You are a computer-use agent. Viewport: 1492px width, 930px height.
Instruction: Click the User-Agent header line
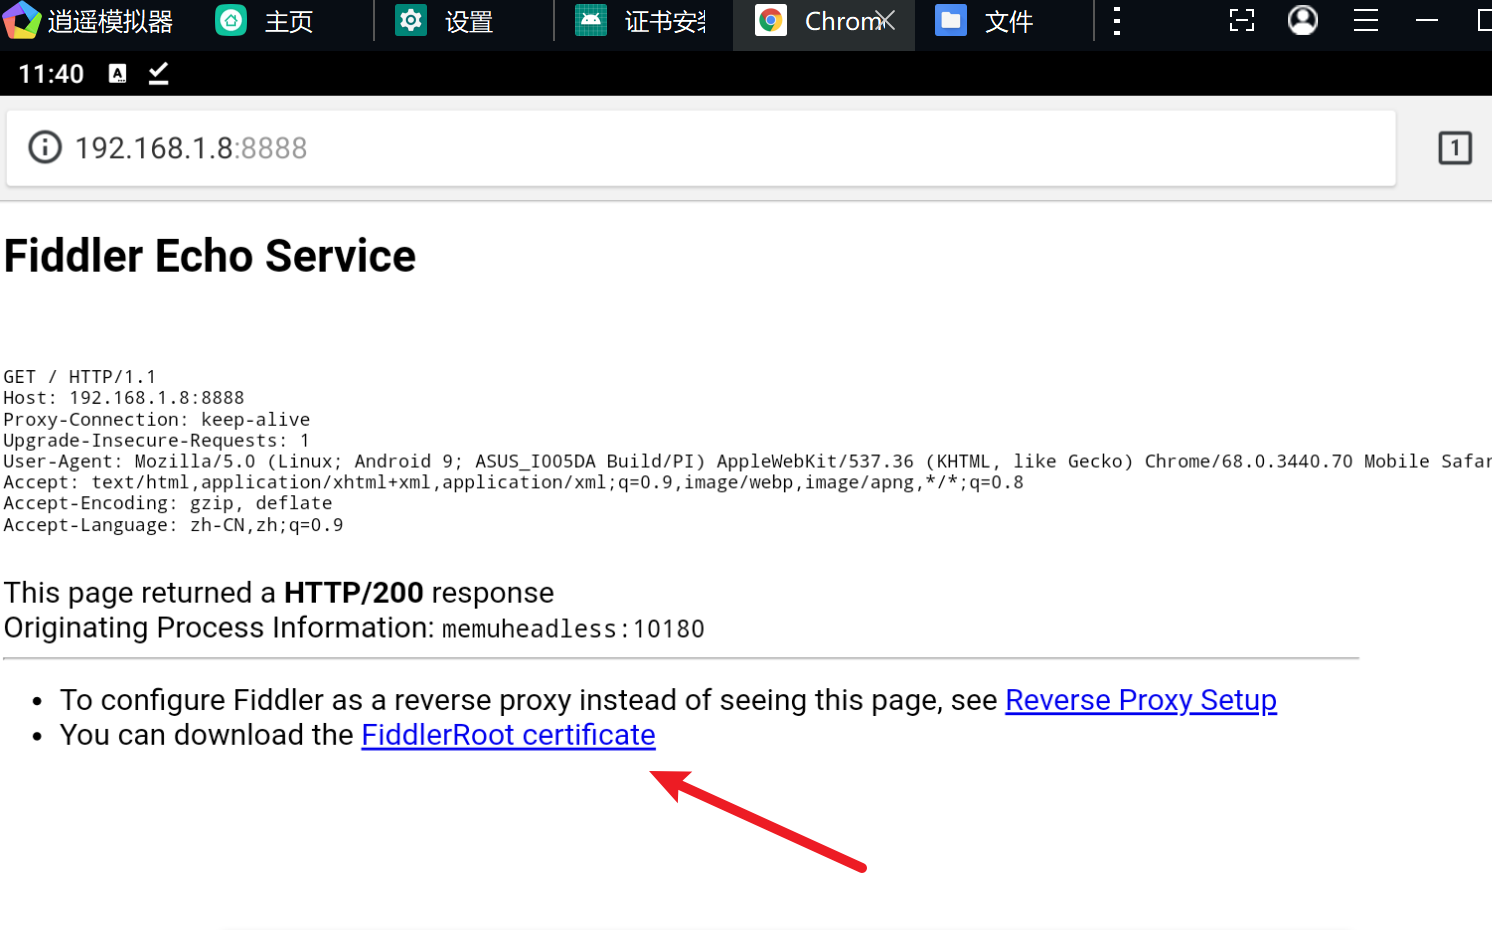[747, 462]
